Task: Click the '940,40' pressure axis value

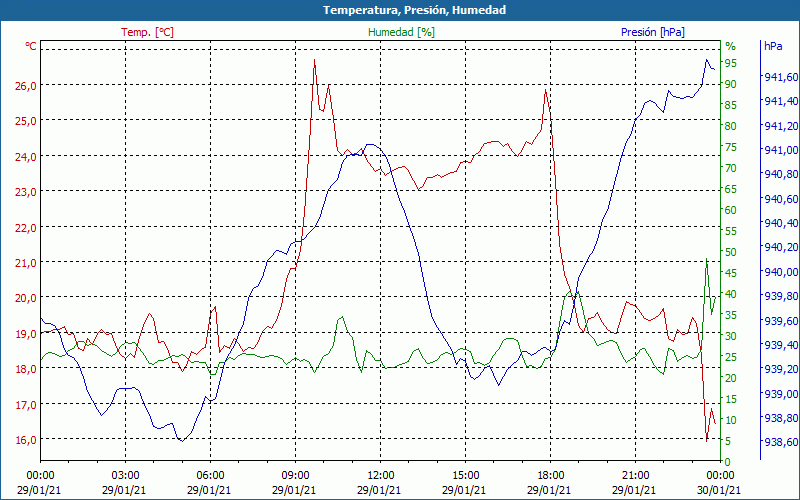Action: (781, 223)
